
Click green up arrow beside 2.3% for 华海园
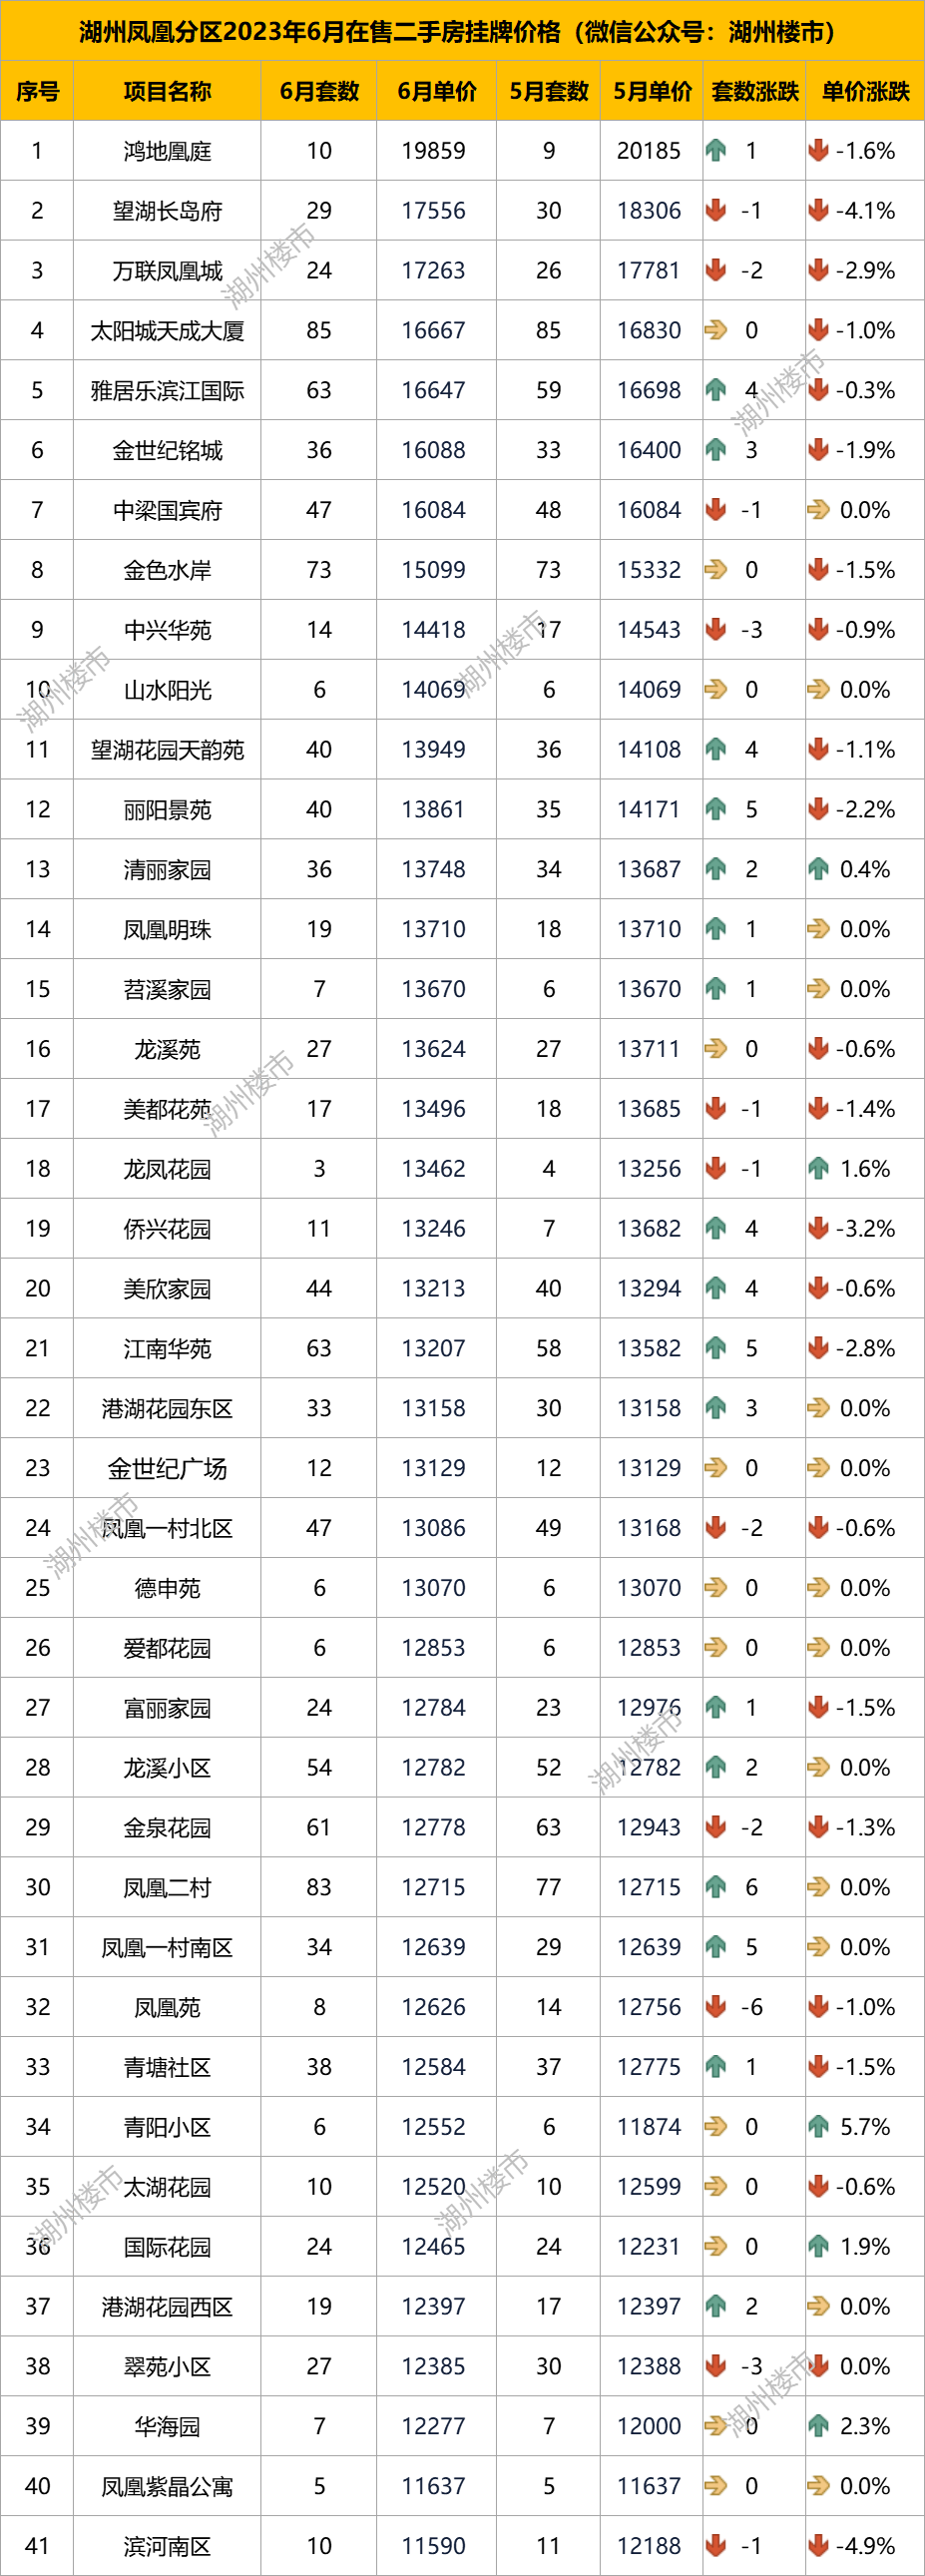pos(818,2426)
